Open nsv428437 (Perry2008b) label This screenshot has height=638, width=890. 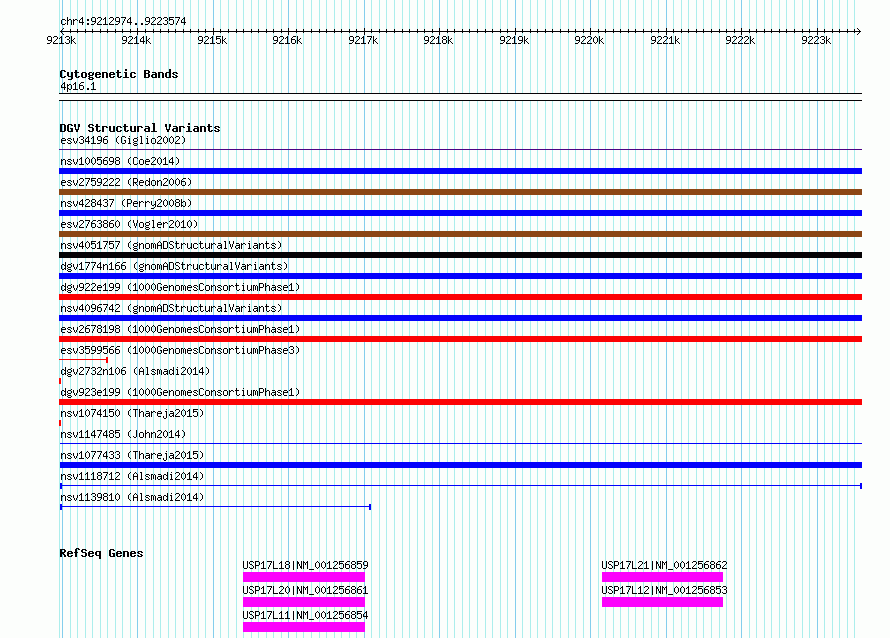coord(126,203)
